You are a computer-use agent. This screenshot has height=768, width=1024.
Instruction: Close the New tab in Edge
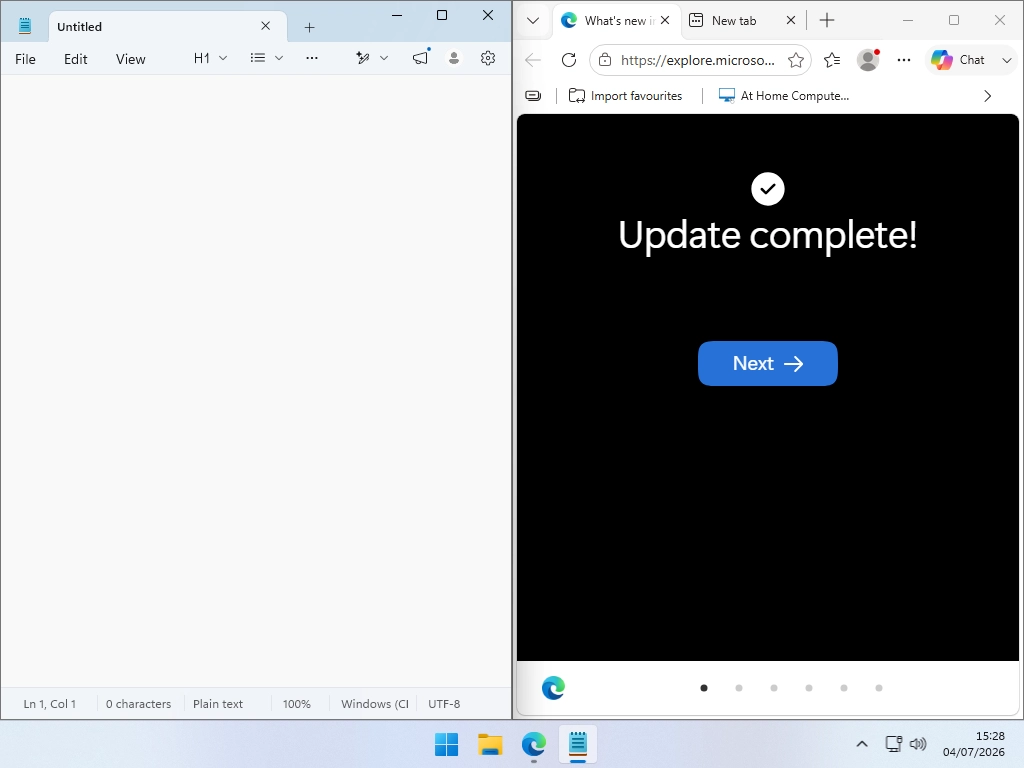[791, 20]
